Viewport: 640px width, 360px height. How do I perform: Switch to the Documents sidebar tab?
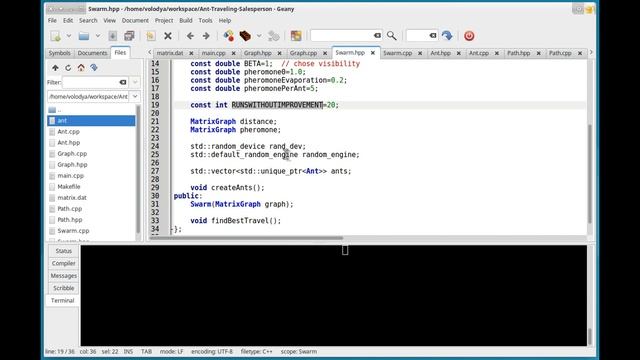(92, 53)
